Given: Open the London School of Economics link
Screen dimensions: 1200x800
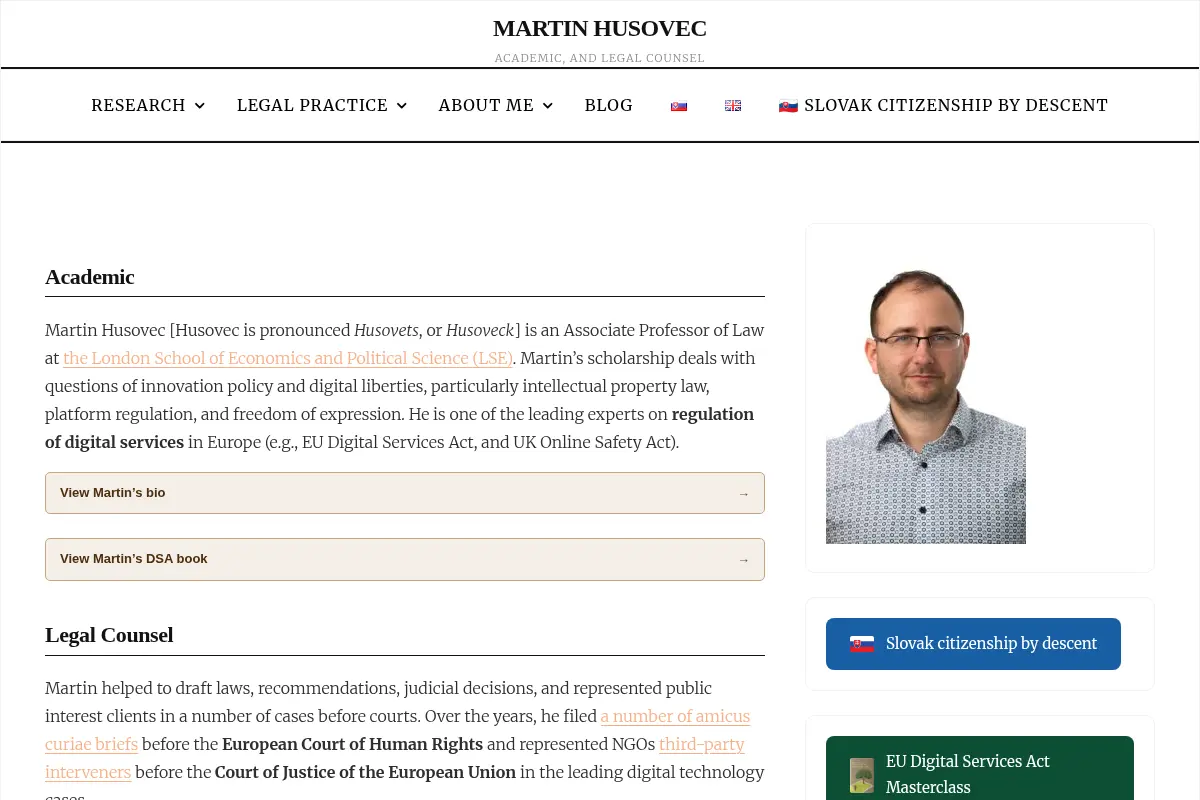Looking at the screenshot, I should tap(288, 358).
